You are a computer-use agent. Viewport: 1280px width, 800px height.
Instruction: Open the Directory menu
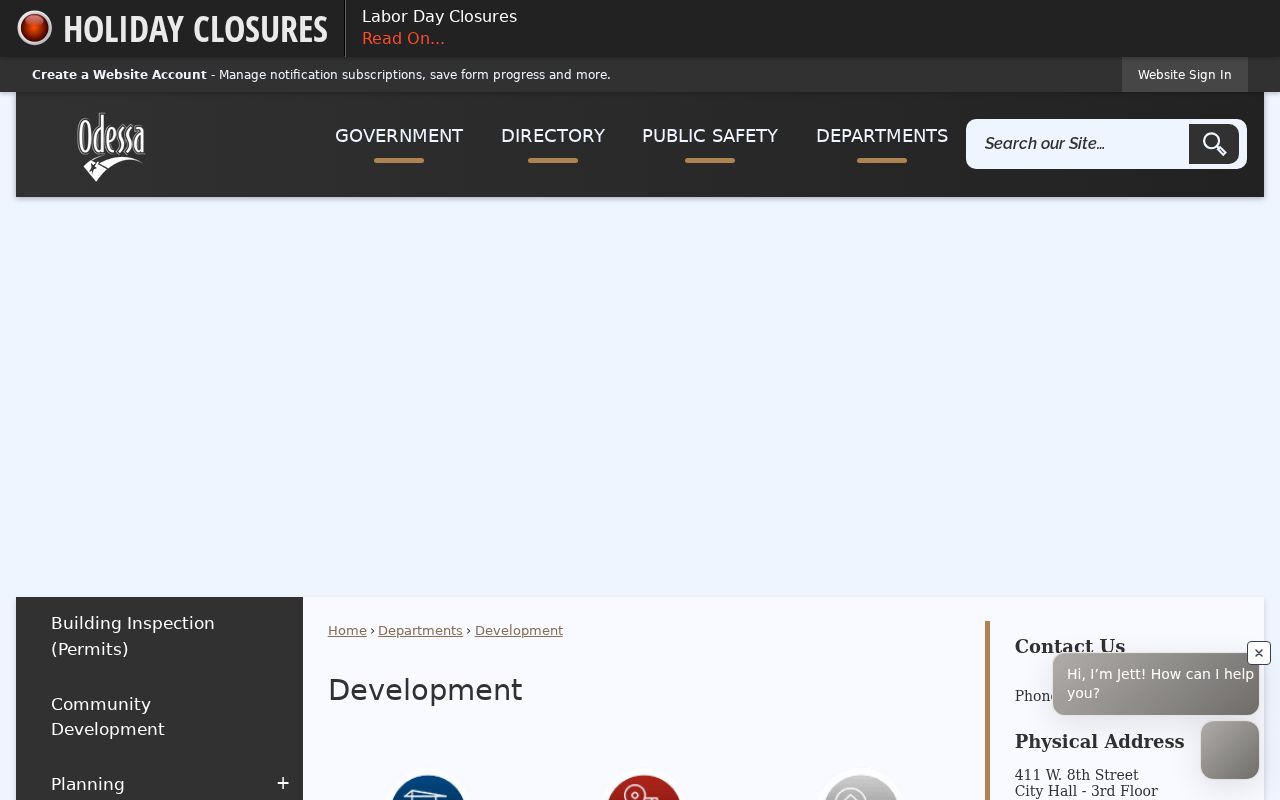point(553,136)
